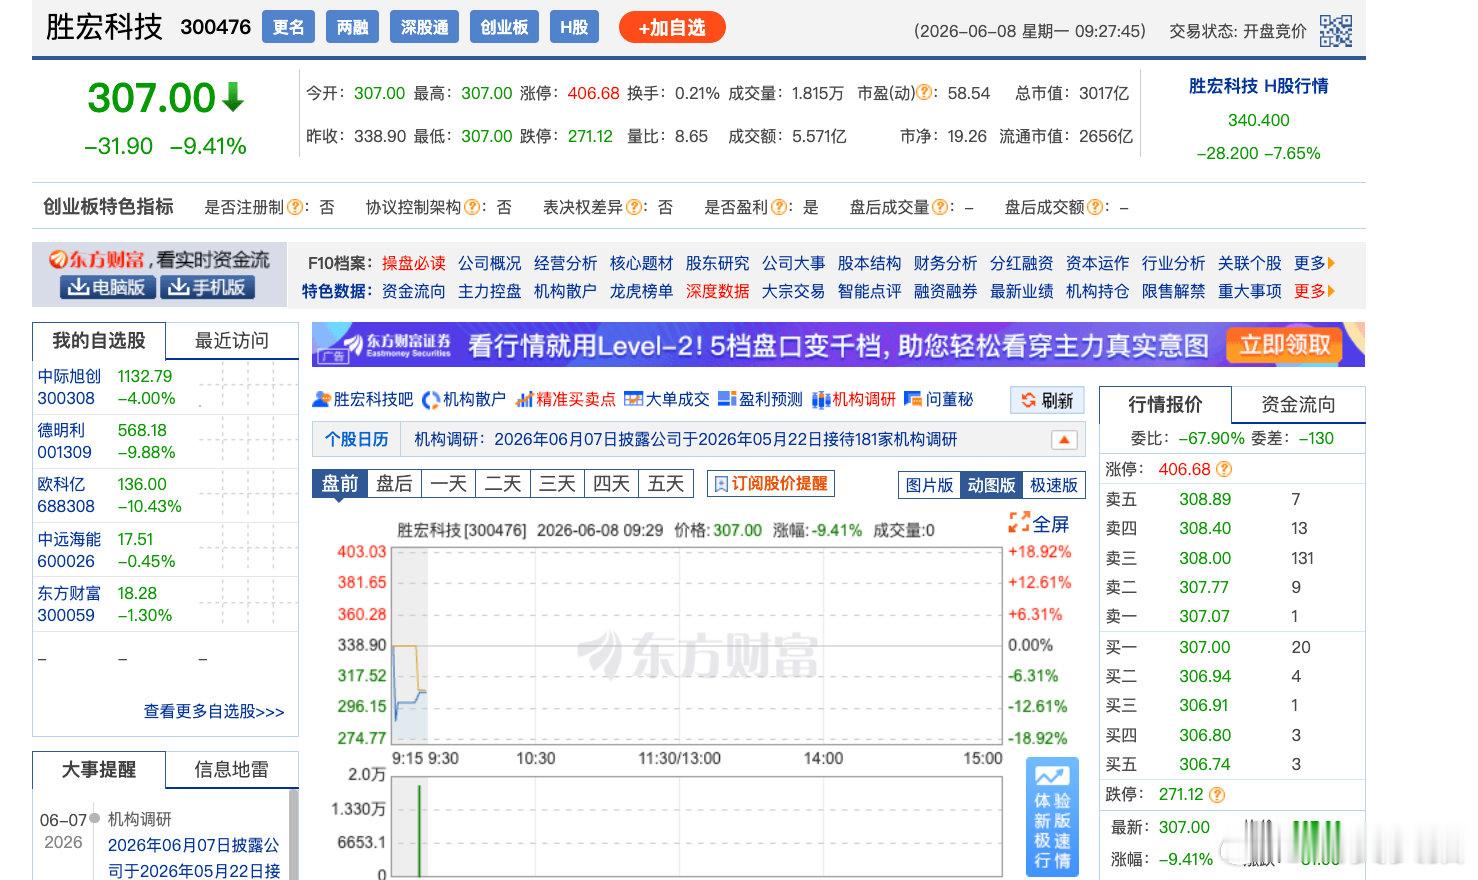Click the 刷新 refresh button
Screen dimensions: 1478x880
(1047, 401)
